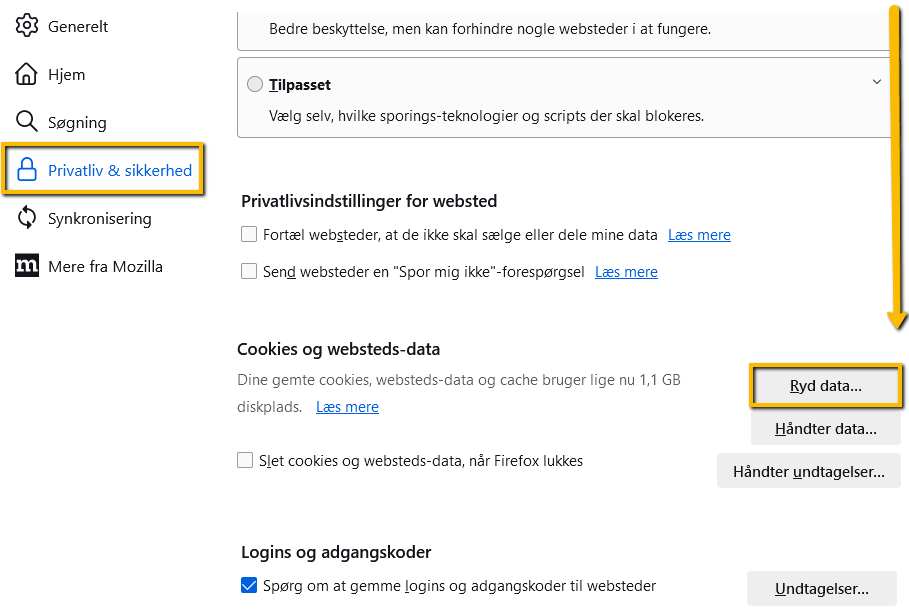Click 'Læs mere' next to Spor mig ikke

tap(626, 271)
